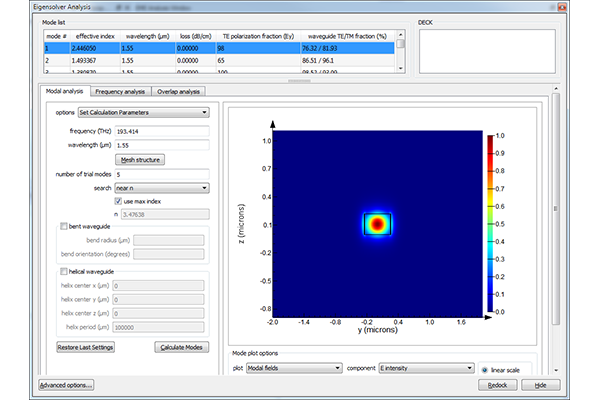
Task: Click the frequency (THz) input field
Action: click(161, 131)
